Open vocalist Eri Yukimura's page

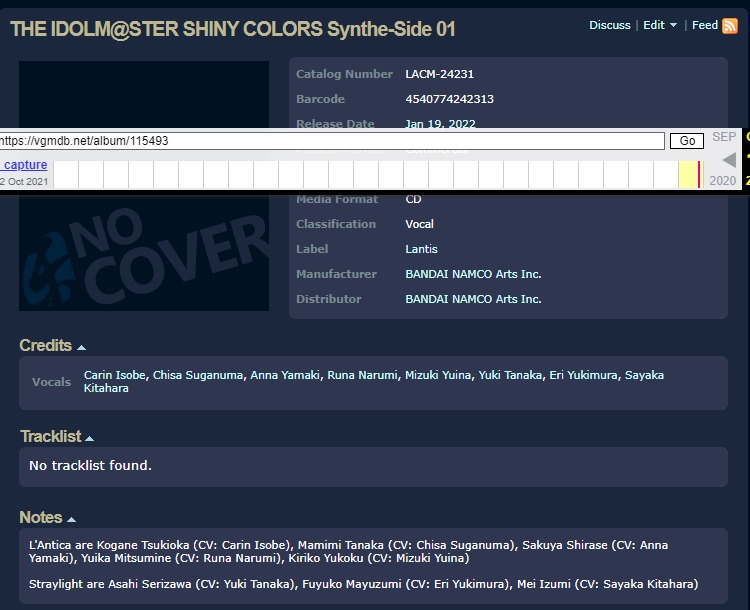tap(583, 375)
